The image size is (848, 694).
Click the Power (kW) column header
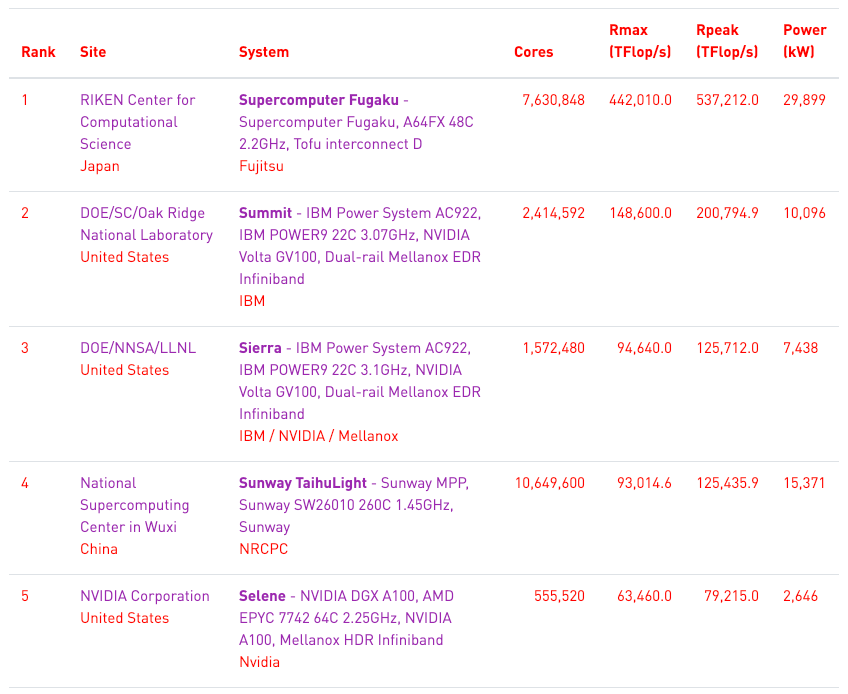[804, 41]
